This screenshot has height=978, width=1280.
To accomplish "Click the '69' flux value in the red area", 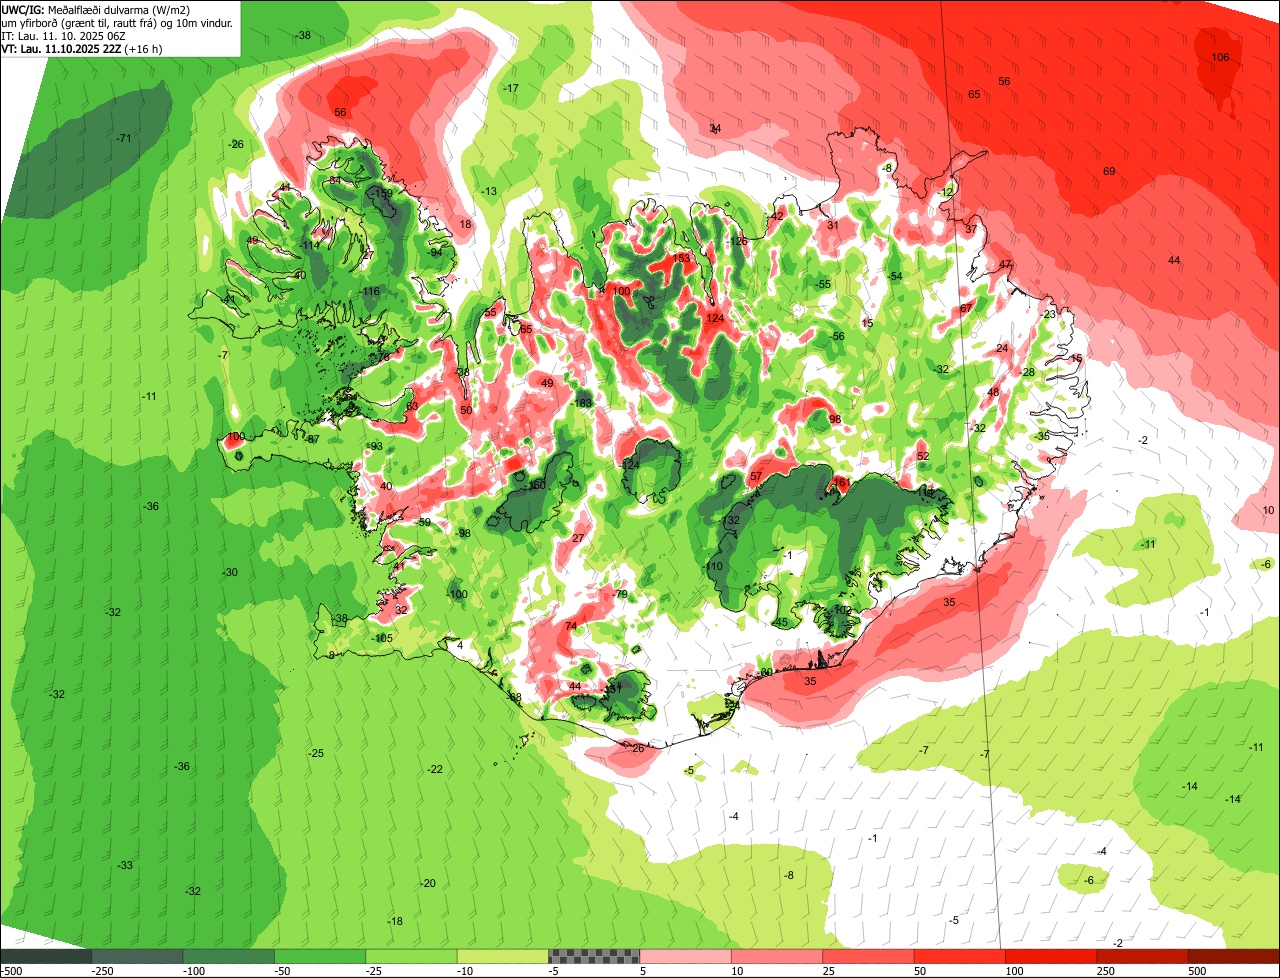I will click(x=1109, y=171).
